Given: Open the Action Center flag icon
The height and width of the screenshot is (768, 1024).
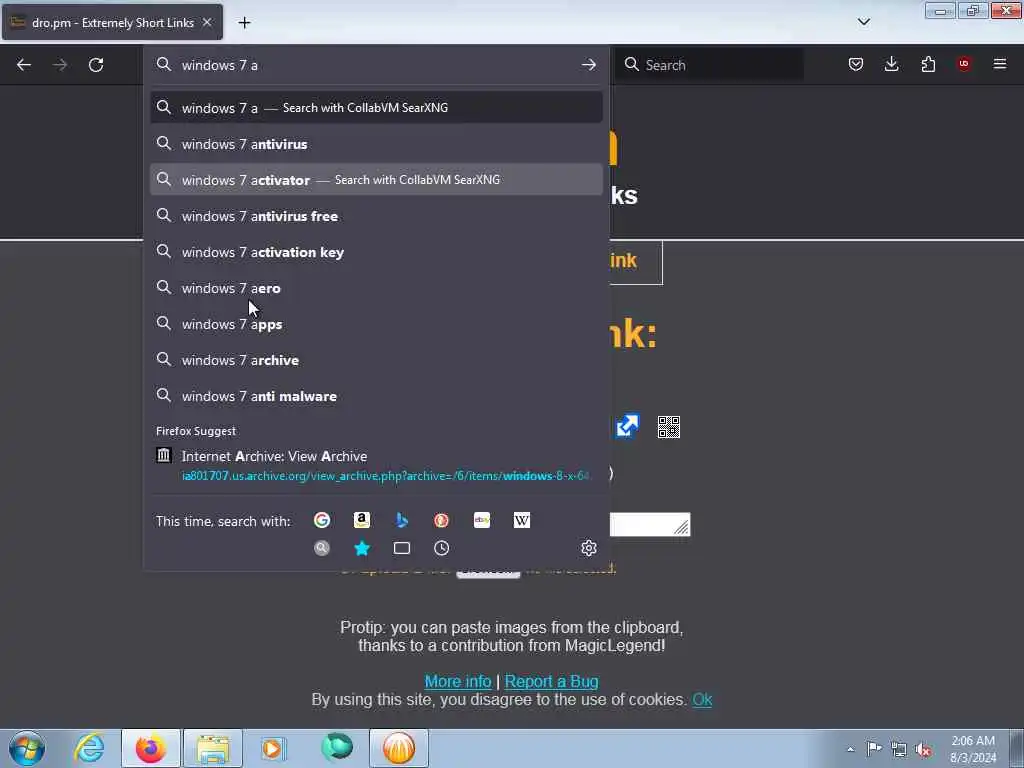Looking at the screenshot, I should point(874,748).
